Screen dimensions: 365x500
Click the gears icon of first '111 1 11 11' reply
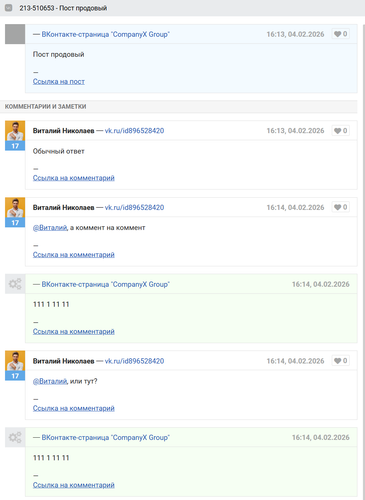(x=15, y=284)
